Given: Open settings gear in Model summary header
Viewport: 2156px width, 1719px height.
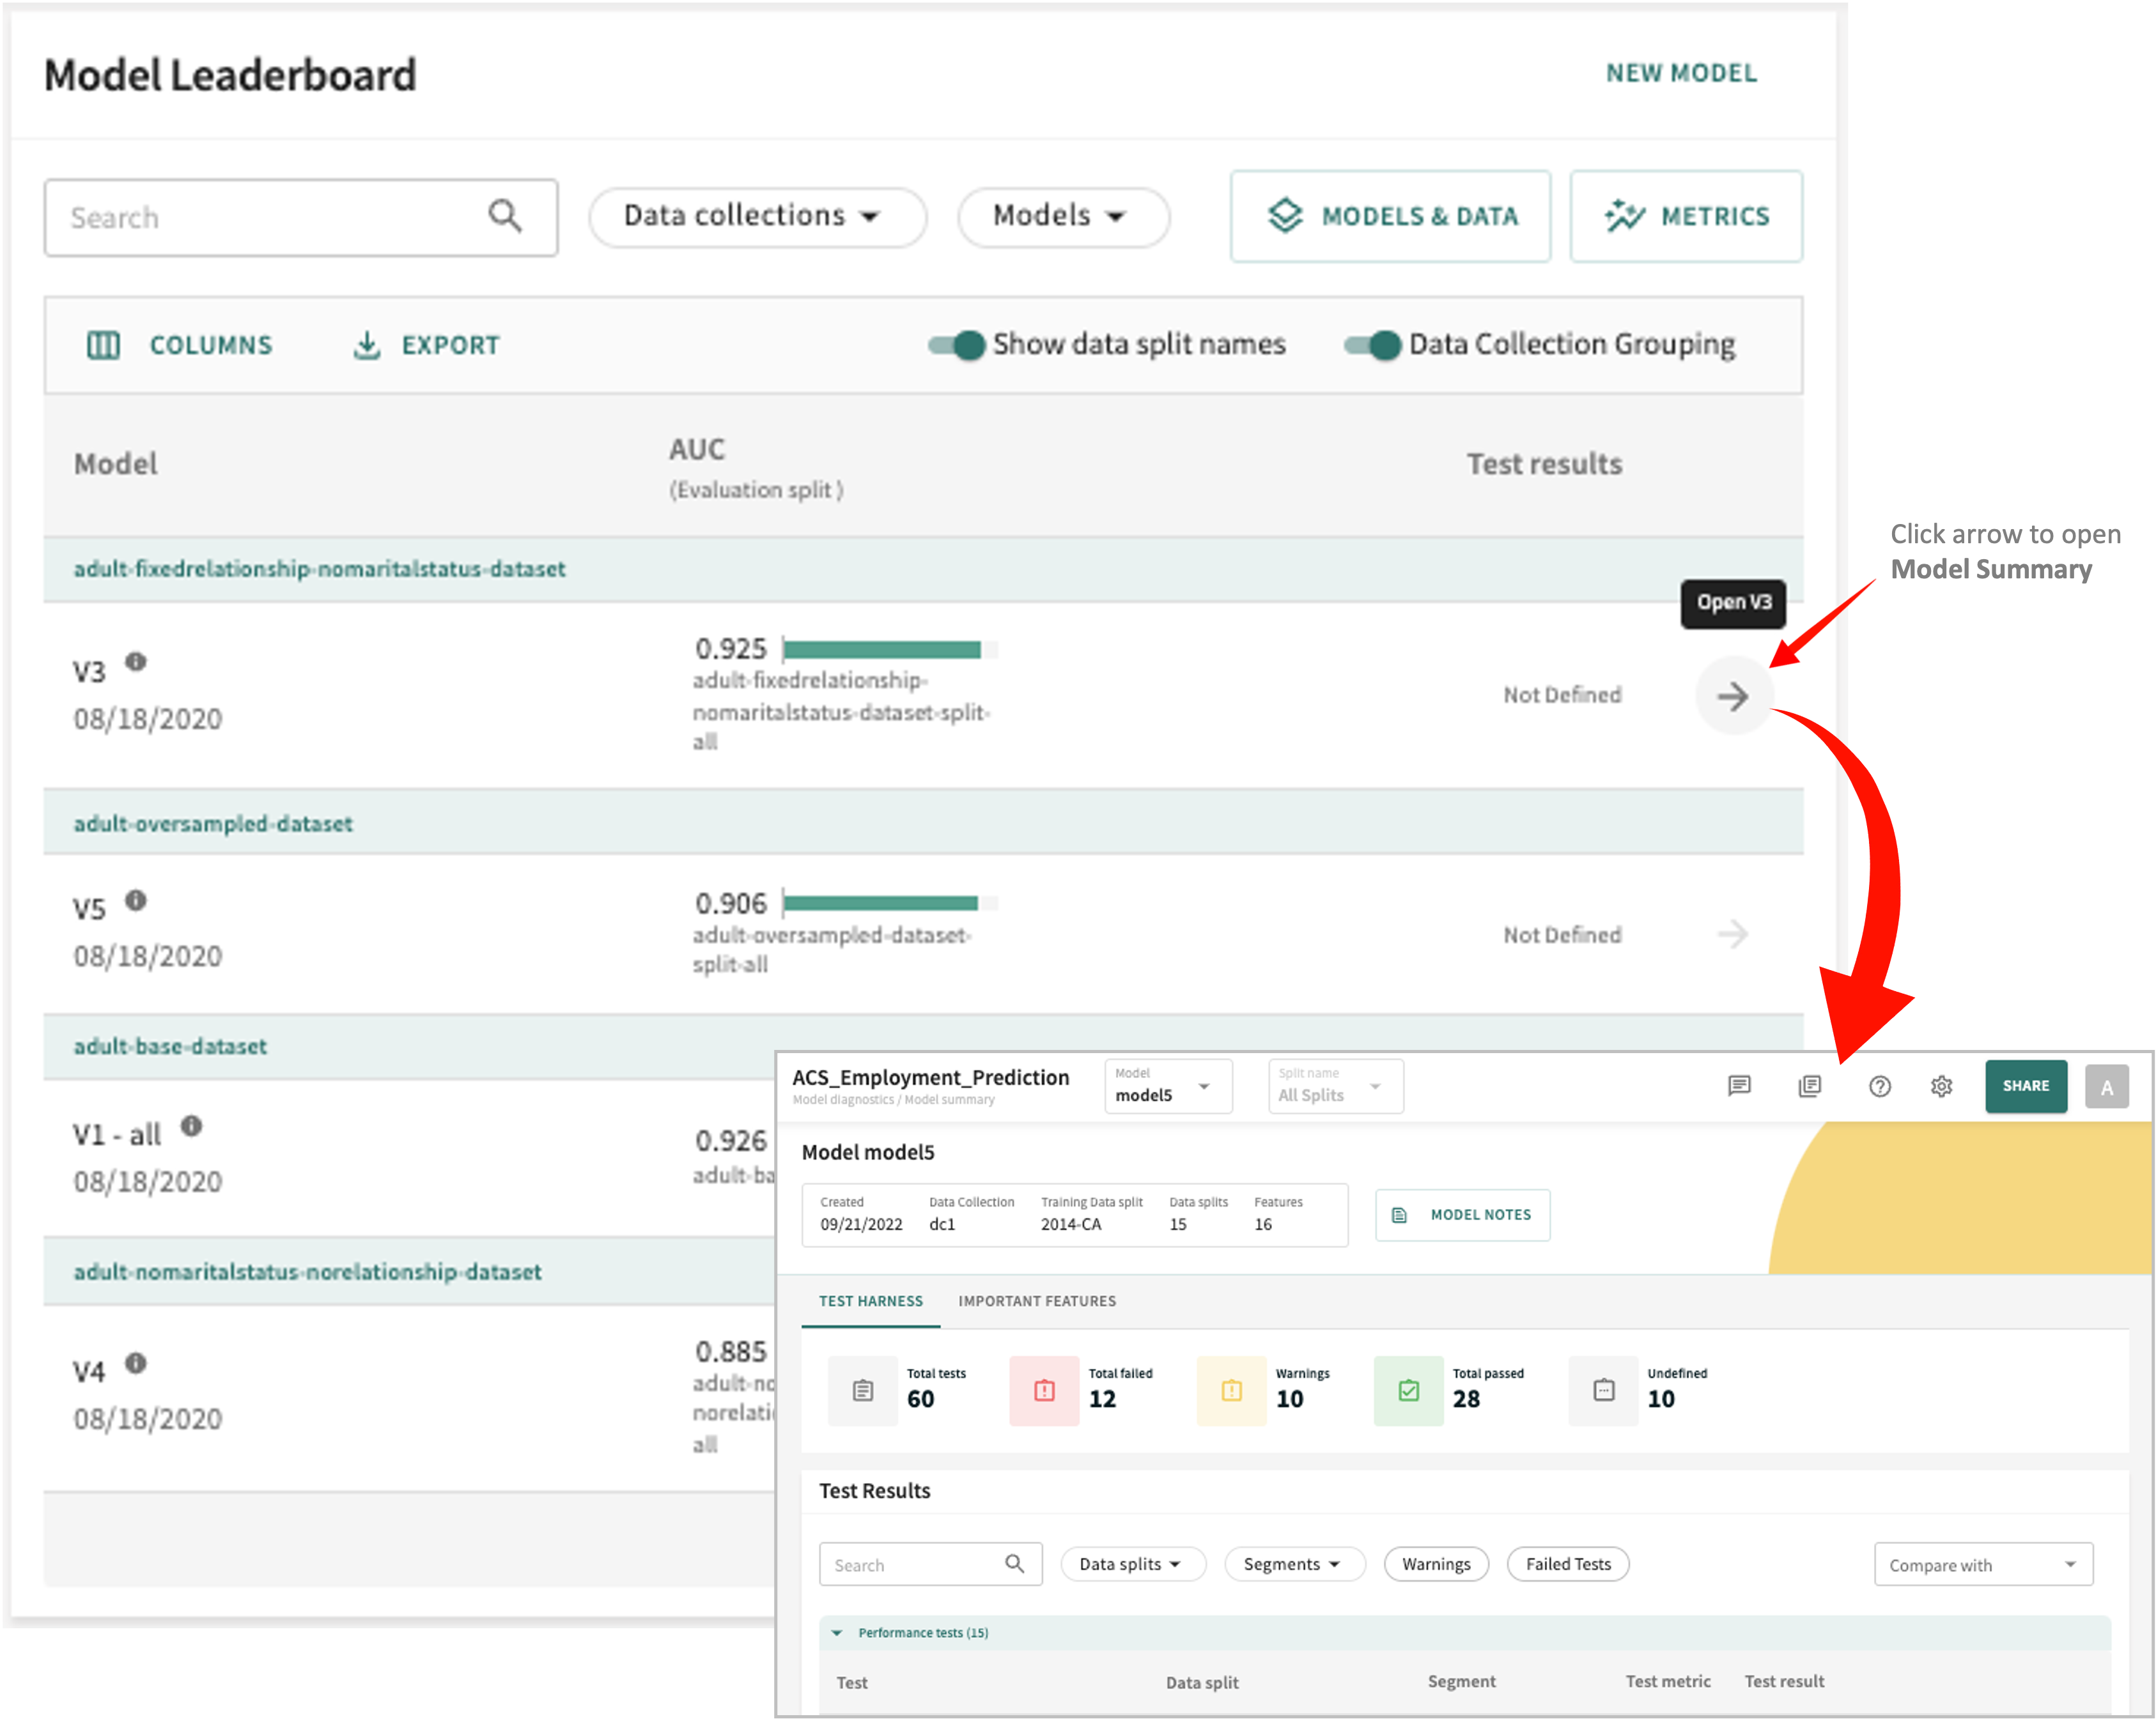Looking at the screenshot, I should (x=1941, y=1086).
